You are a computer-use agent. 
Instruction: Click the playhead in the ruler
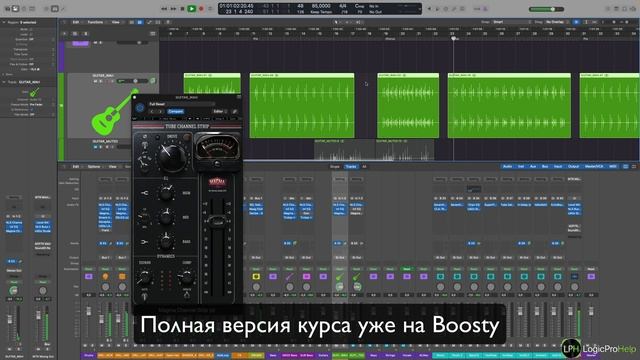pos(453,38)
